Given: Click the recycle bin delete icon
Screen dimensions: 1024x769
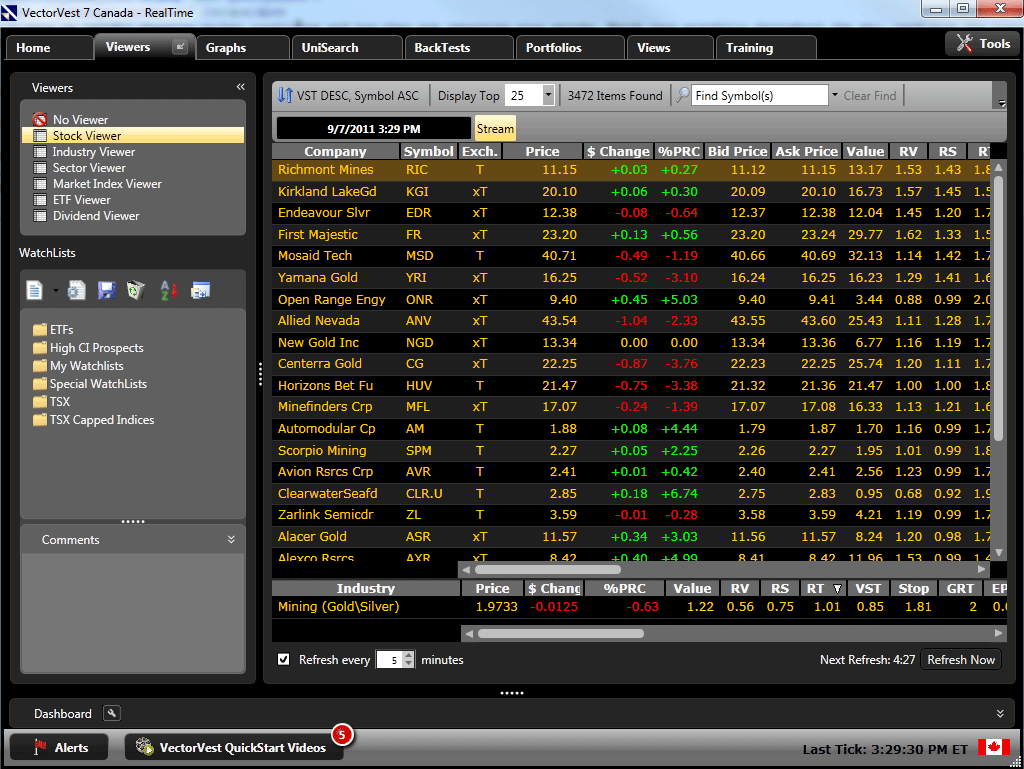Looking at the screenshot, I should click(x=136, y=291).
